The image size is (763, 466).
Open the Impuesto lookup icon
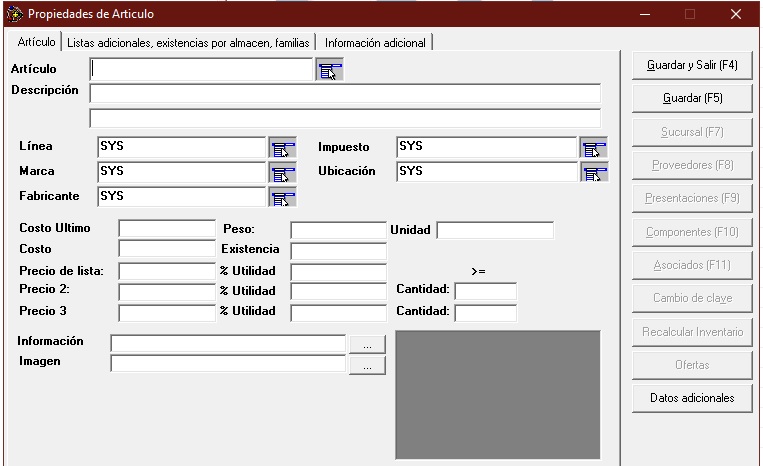(593, 148)
